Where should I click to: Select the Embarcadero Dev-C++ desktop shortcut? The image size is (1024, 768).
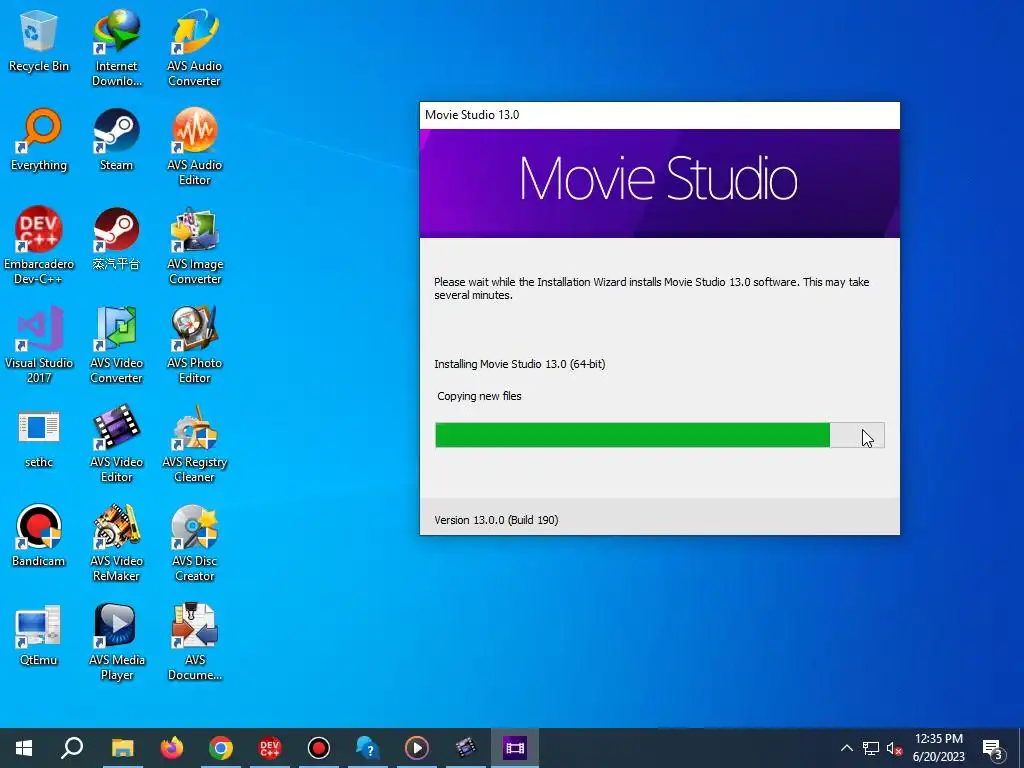pos(39,246)
